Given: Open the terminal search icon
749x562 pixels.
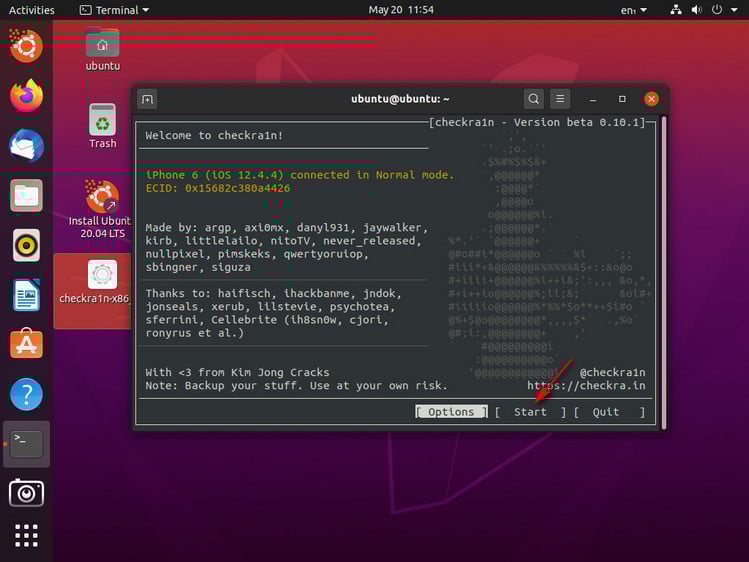Looking at the screenshot, I should coord(534,99).
